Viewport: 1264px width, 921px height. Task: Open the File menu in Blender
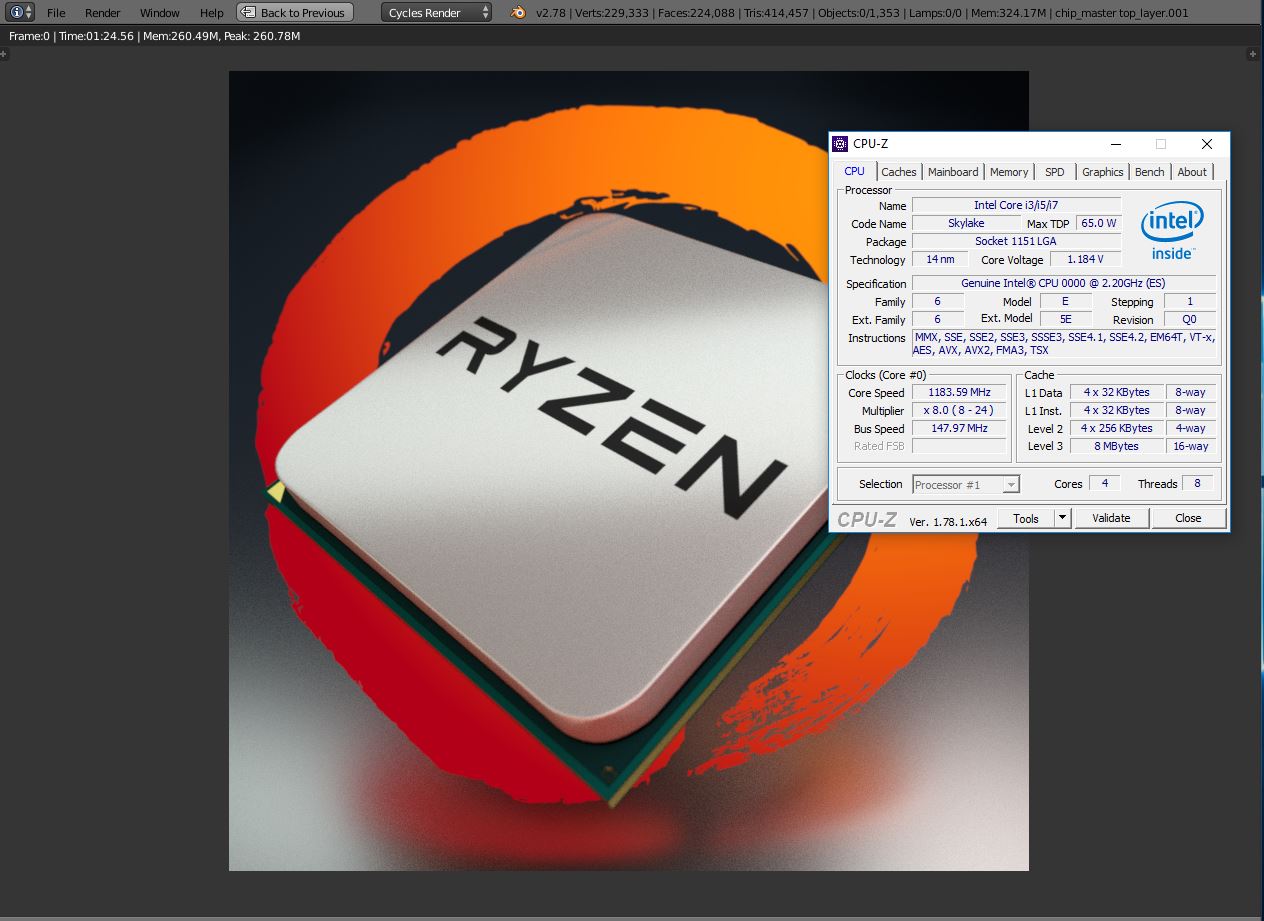56,13
